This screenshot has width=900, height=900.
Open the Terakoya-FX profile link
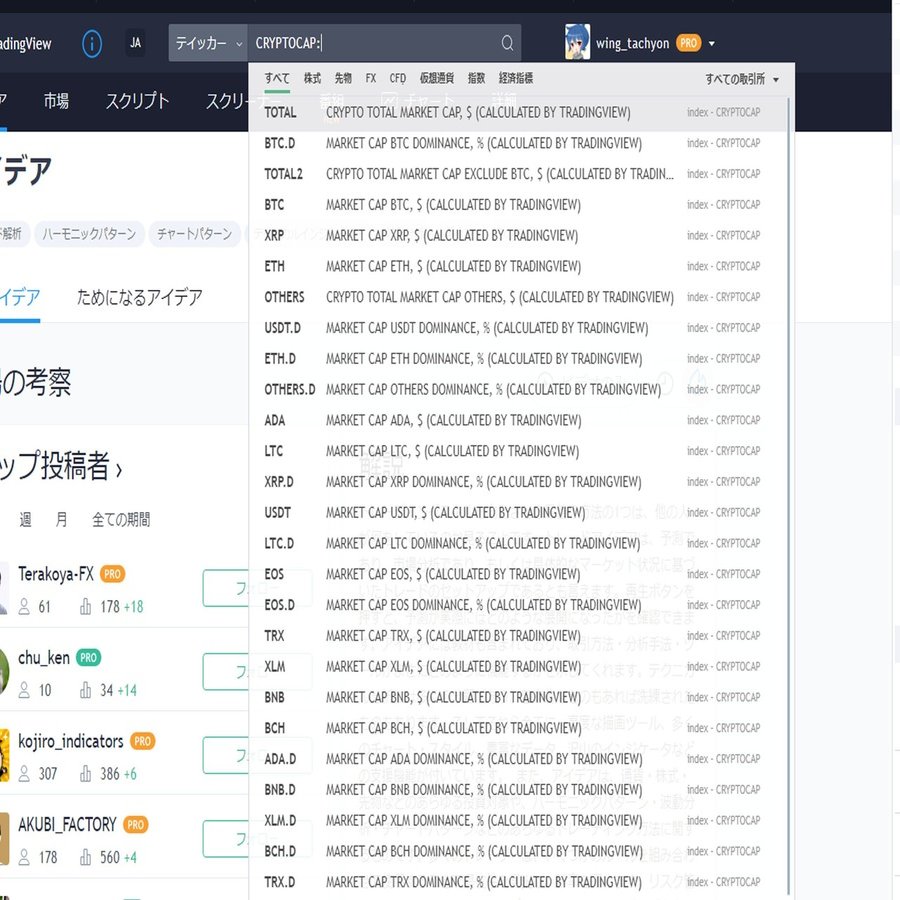(59, 574)
